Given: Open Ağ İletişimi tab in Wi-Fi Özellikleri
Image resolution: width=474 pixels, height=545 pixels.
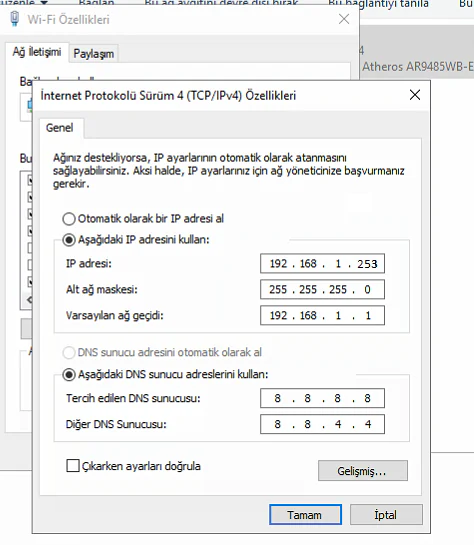Looking at the screenshot, I should pos(37,52).
